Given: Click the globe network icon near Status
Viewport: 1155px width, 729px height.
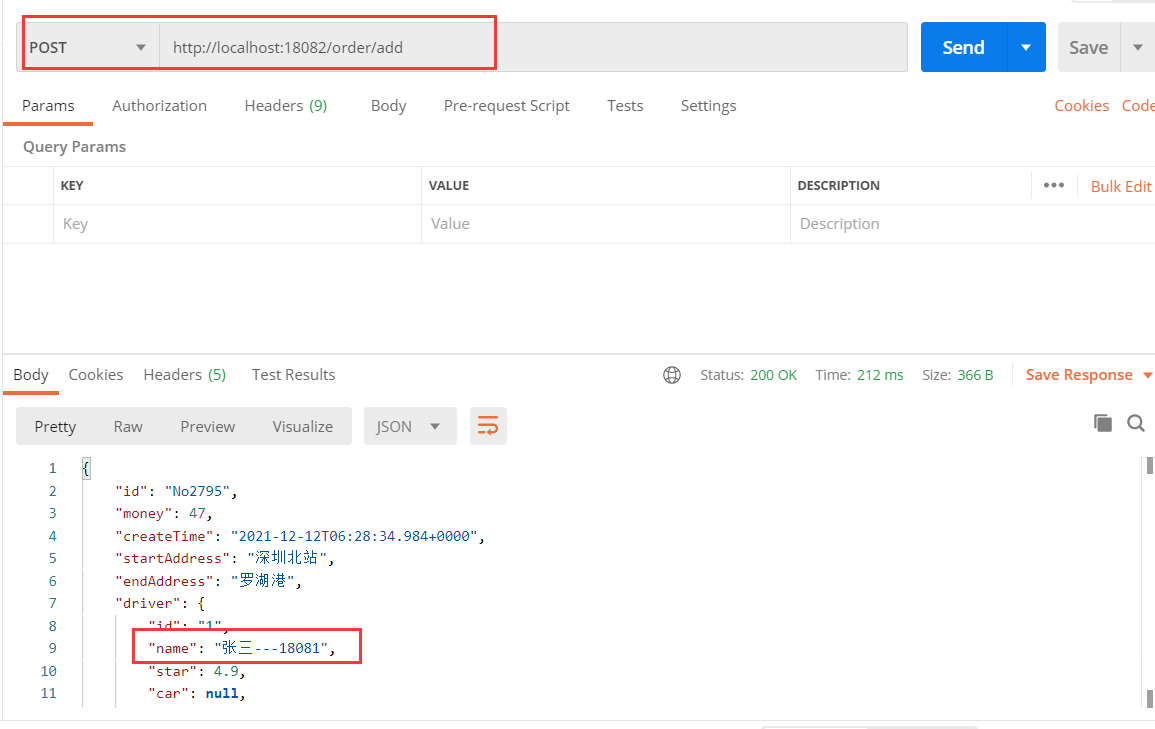Looking at the screenshot, I should pos(672,375).
